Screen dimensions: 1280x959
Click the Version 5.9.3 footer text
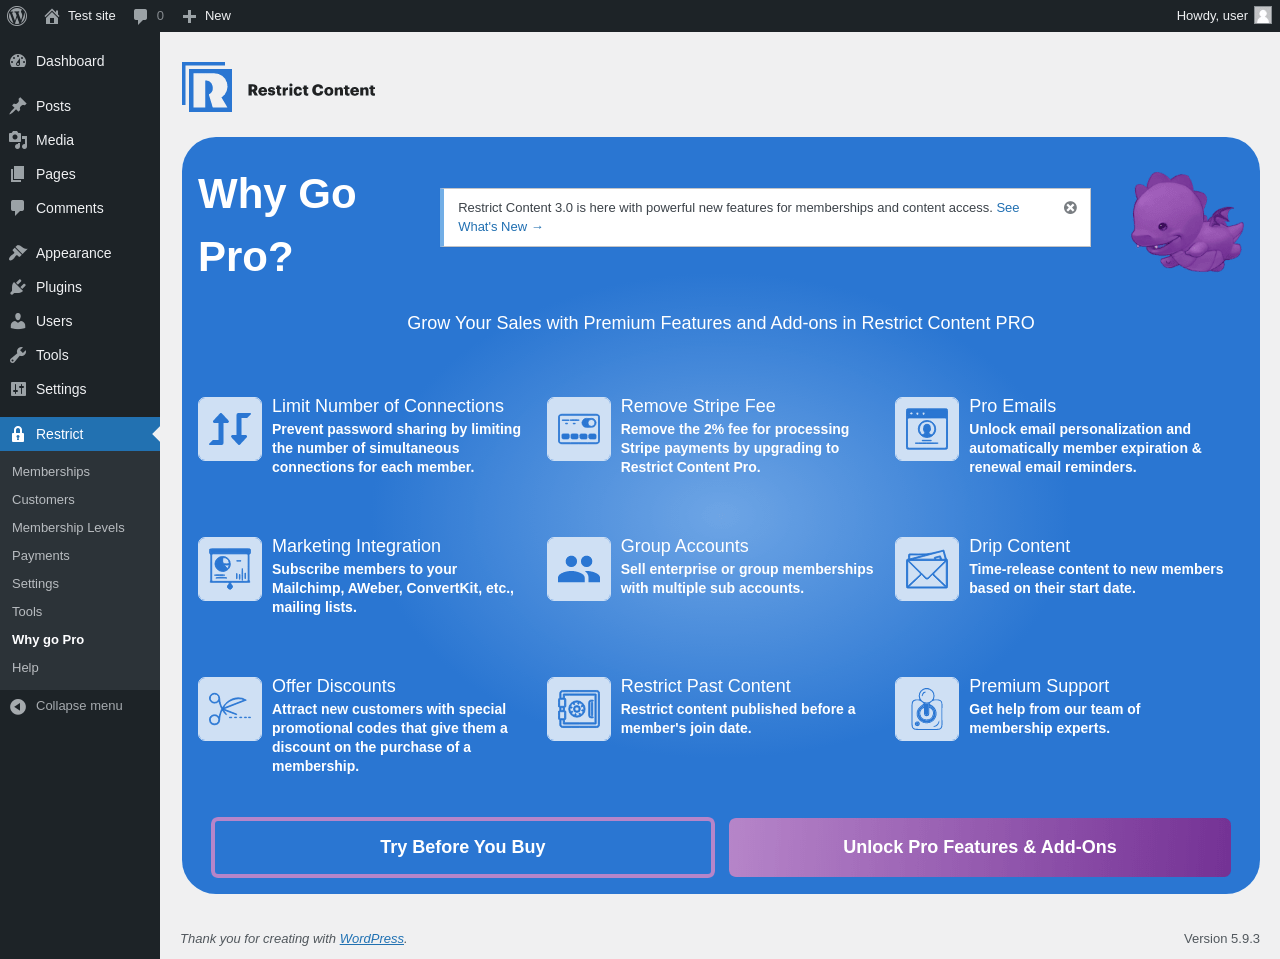[1222, 938]
